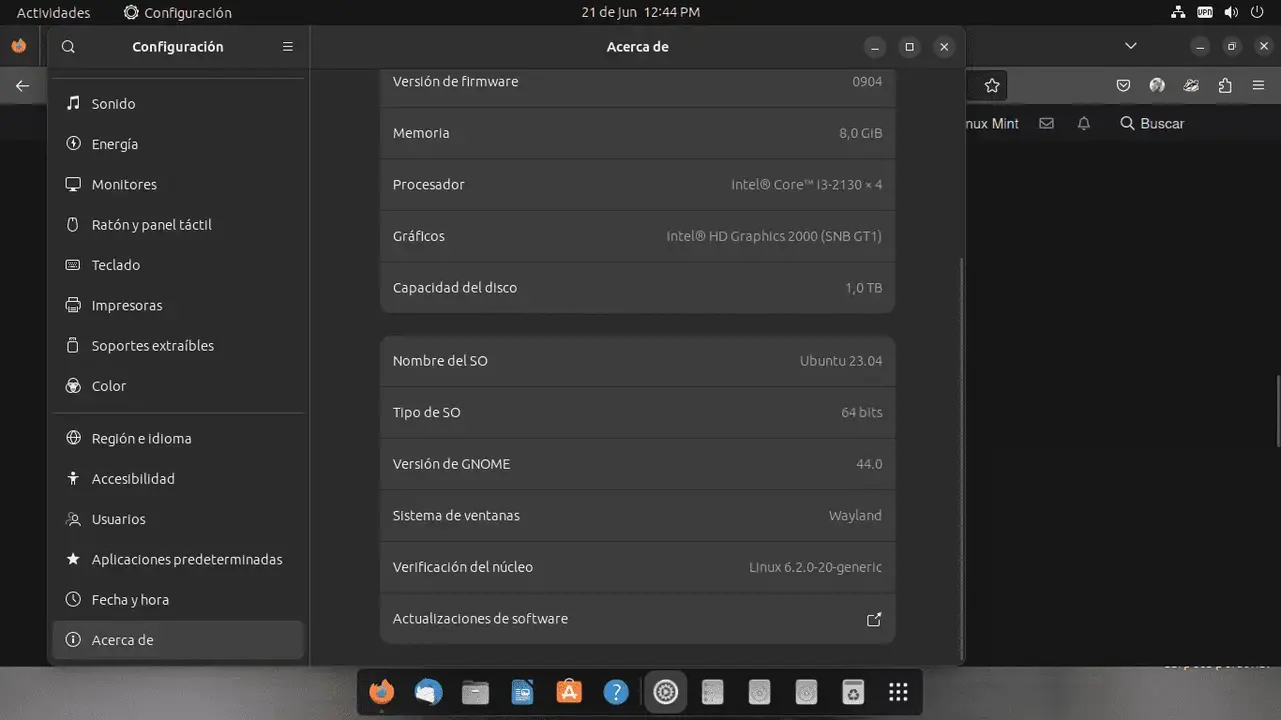
Task: Click the Ubuntu 23.04 value
Action: pyautogui.click(x=841, y=361)
